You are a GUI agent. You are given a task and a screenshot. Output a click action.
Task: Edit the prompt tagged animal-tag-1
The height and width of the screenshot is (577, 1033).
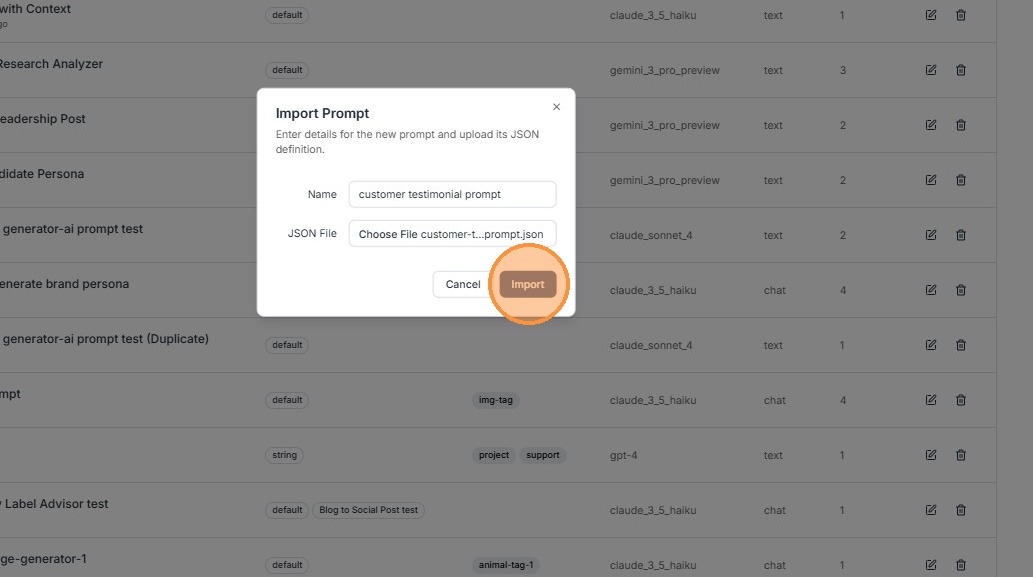click(931, 565)
